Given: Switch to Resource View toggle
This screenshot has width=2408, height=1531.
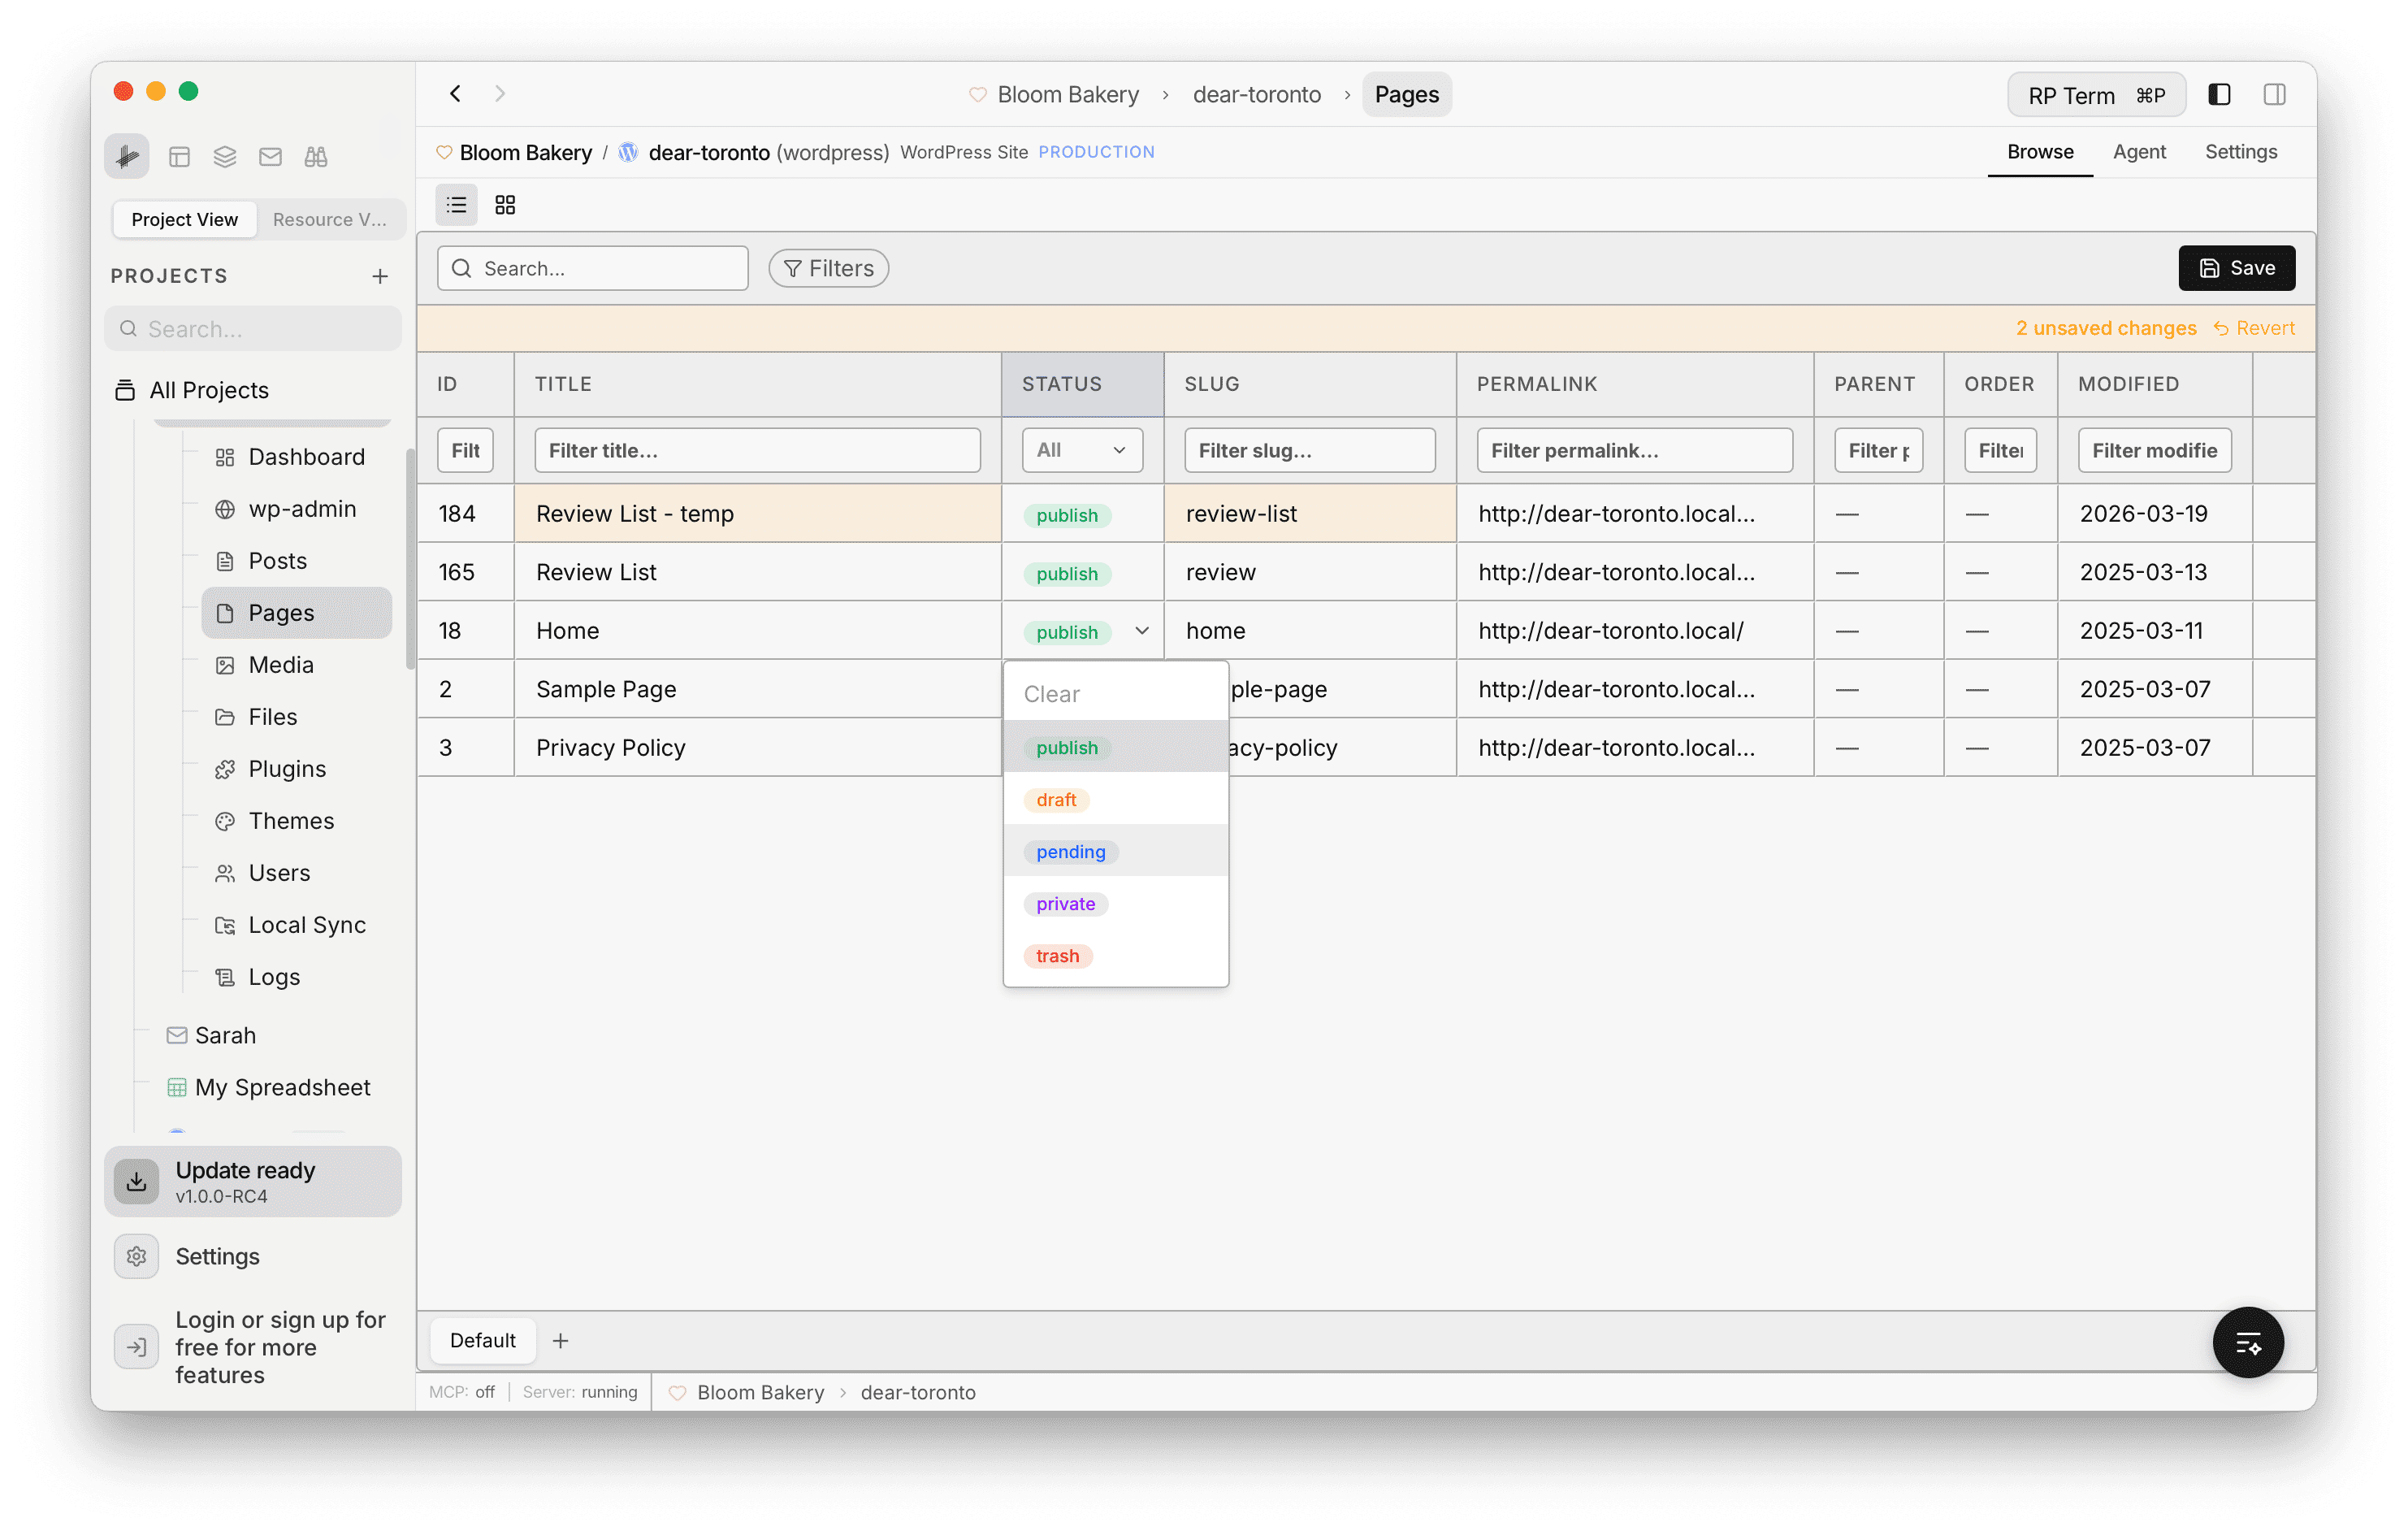Looking at the screenshot, I should pos(330,219).
